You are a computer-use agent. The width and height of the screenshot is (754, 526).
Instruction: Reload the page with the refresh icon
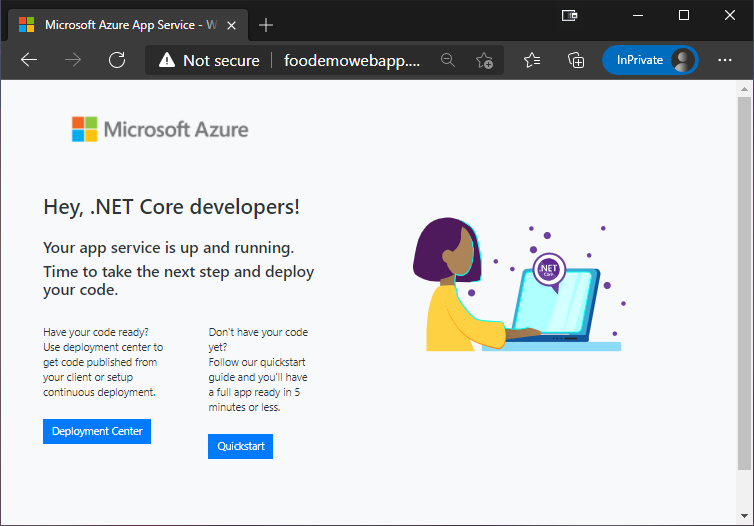pyautogui.click(x=117, y=60)
